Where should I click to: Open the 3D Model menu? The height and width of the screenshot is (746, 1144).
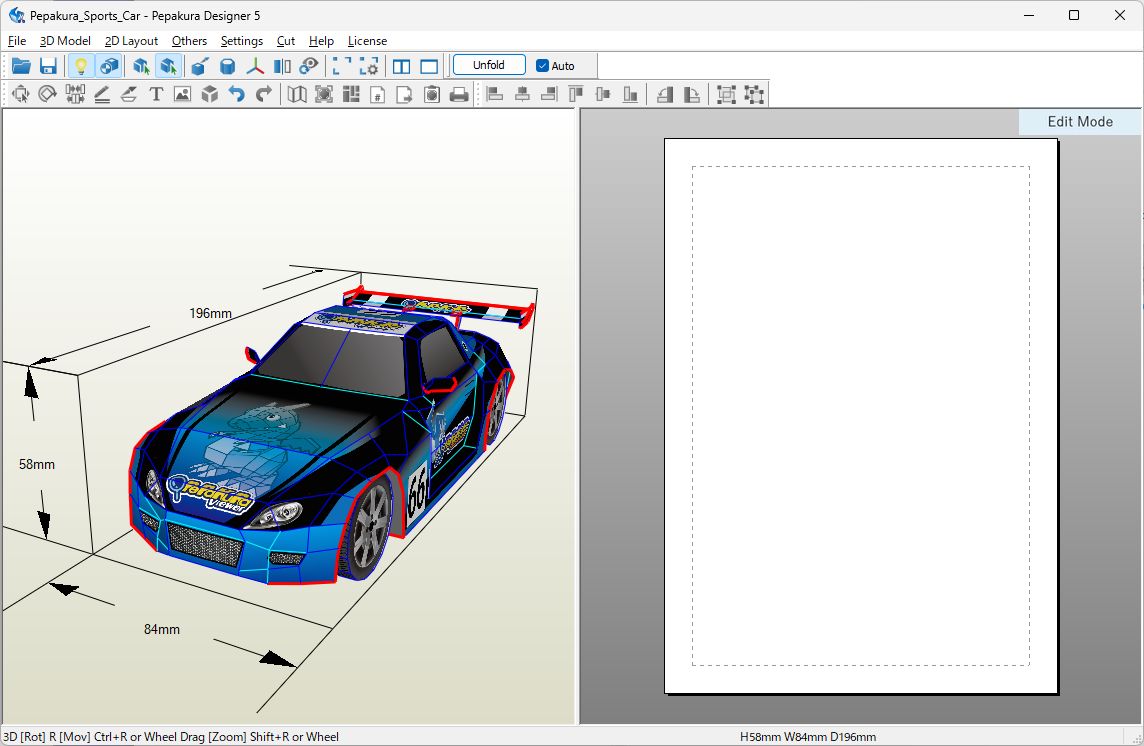pyautogui.click(x=64, y=41)
